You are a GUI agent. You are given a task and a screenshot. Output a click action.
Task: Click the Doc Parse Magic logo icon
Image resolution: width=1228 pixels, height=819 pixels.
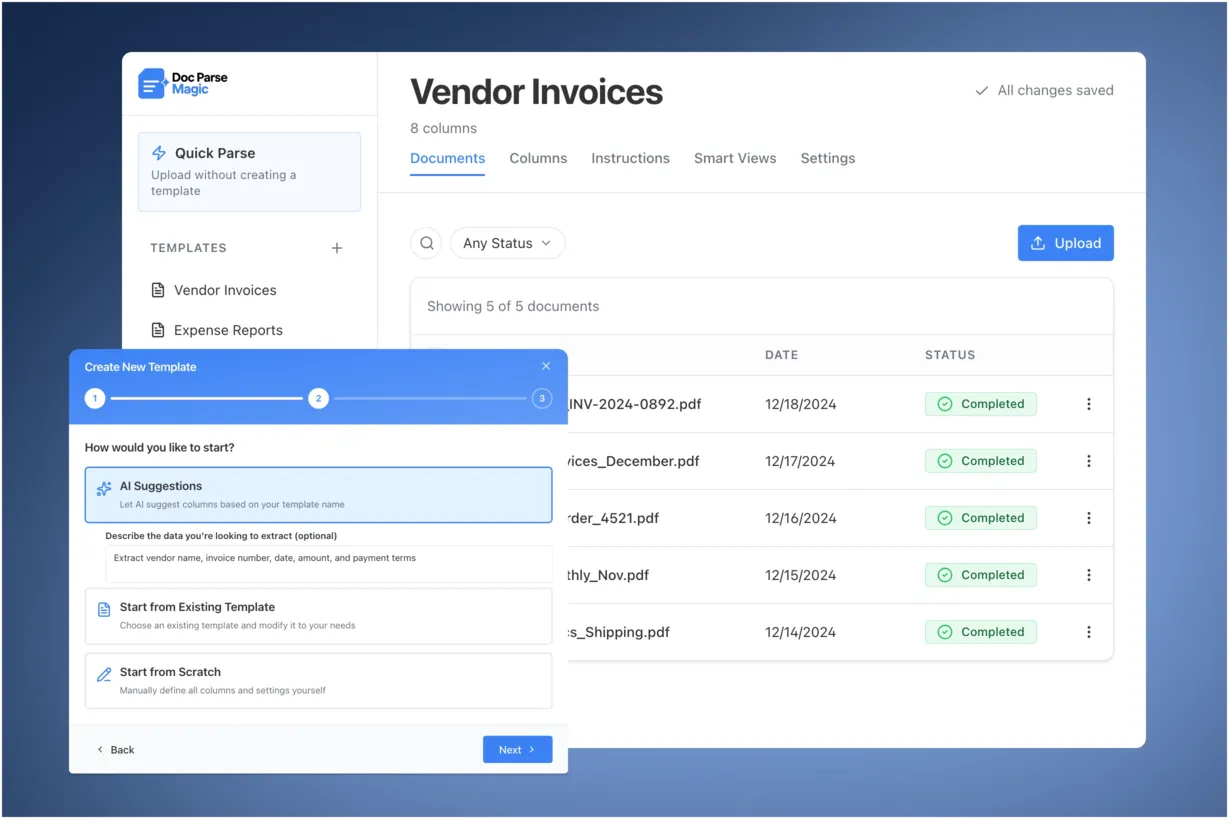tap(152, 84)
